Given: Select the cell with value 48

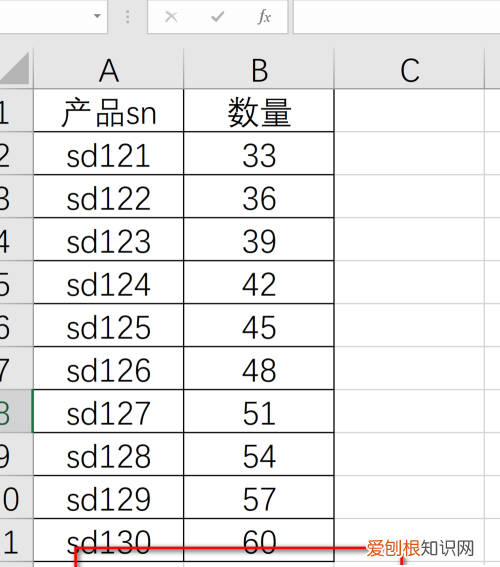Looking at the screenshot, I should pyautogui.click(x=259, y=368).
